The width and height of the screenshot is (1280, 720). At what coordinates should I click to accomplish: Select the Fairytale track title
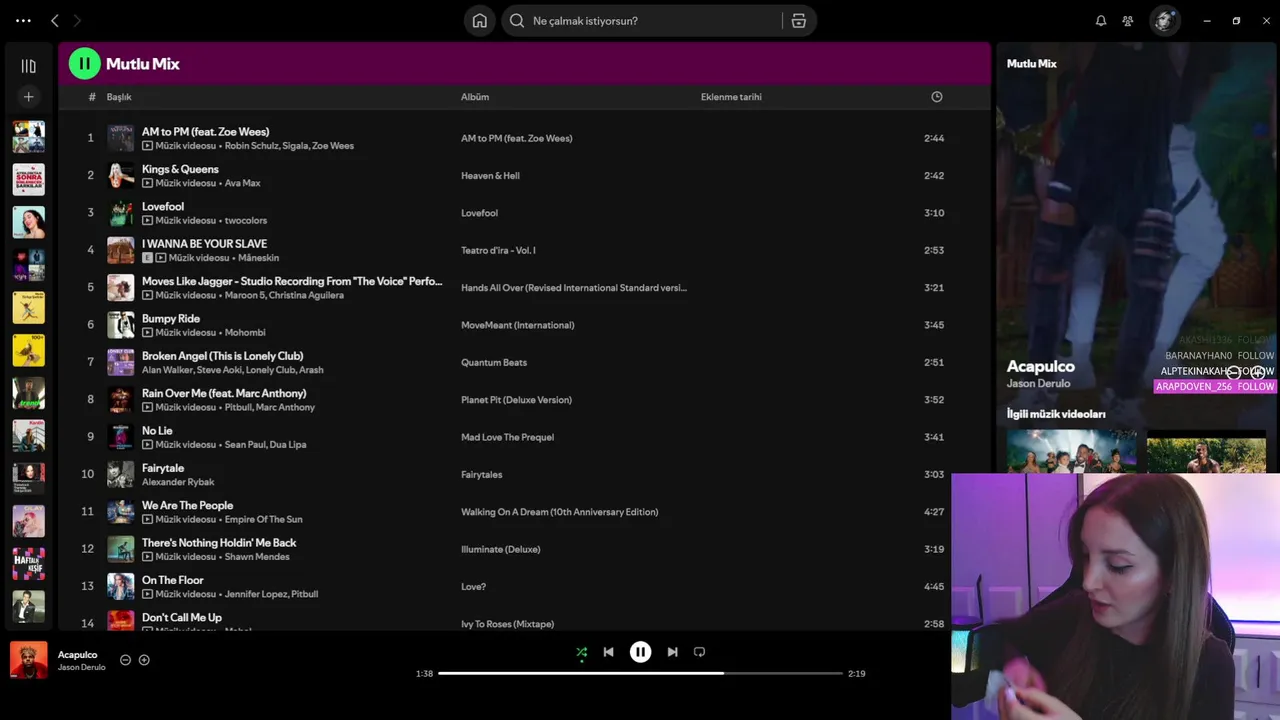(x=163, y=468)
